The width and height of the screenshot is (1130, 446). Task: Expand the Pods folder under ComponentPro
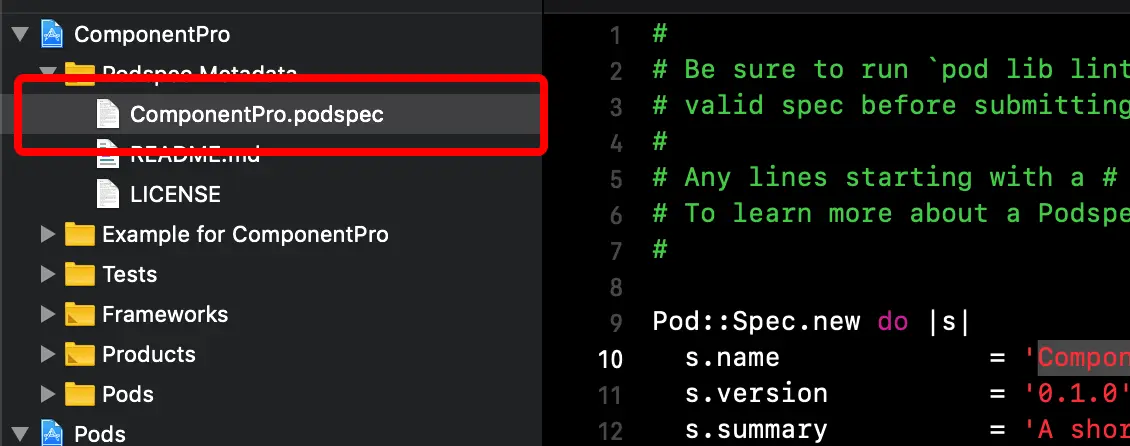[x=47, y=394]
